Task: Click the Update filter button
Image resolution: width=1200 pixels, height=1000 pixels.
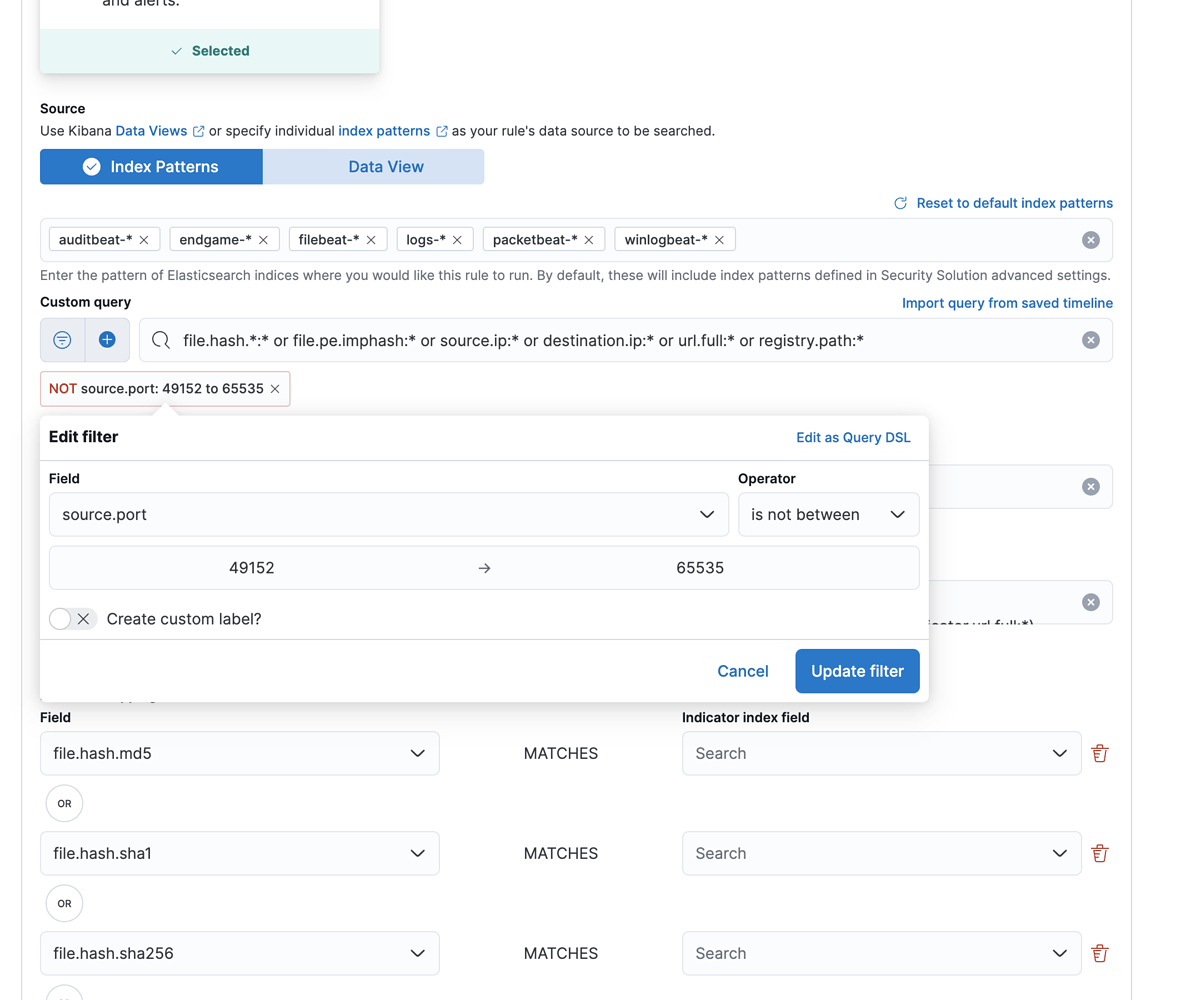Action: point(857,671)
